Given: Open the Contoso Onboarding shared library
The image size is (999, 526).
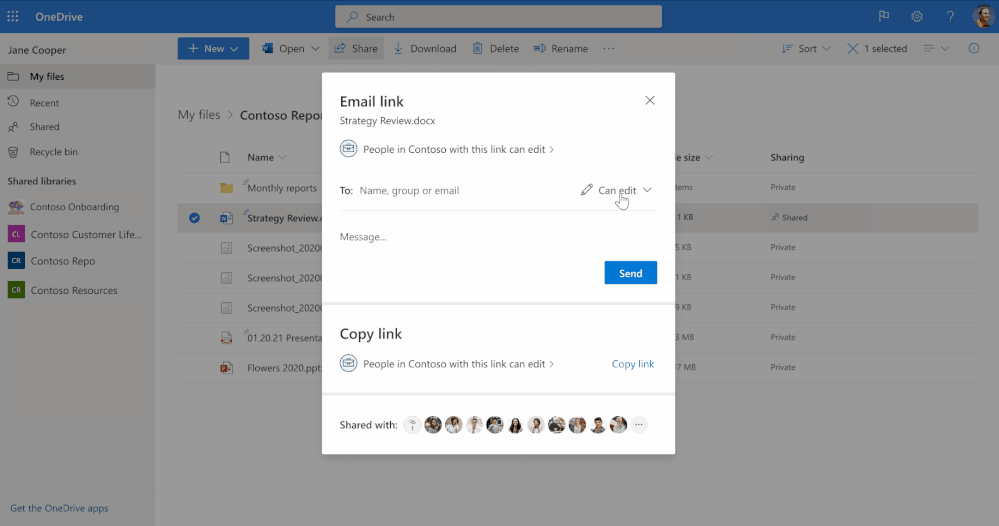Looking at the screenshot, I should tap(74, 207).
